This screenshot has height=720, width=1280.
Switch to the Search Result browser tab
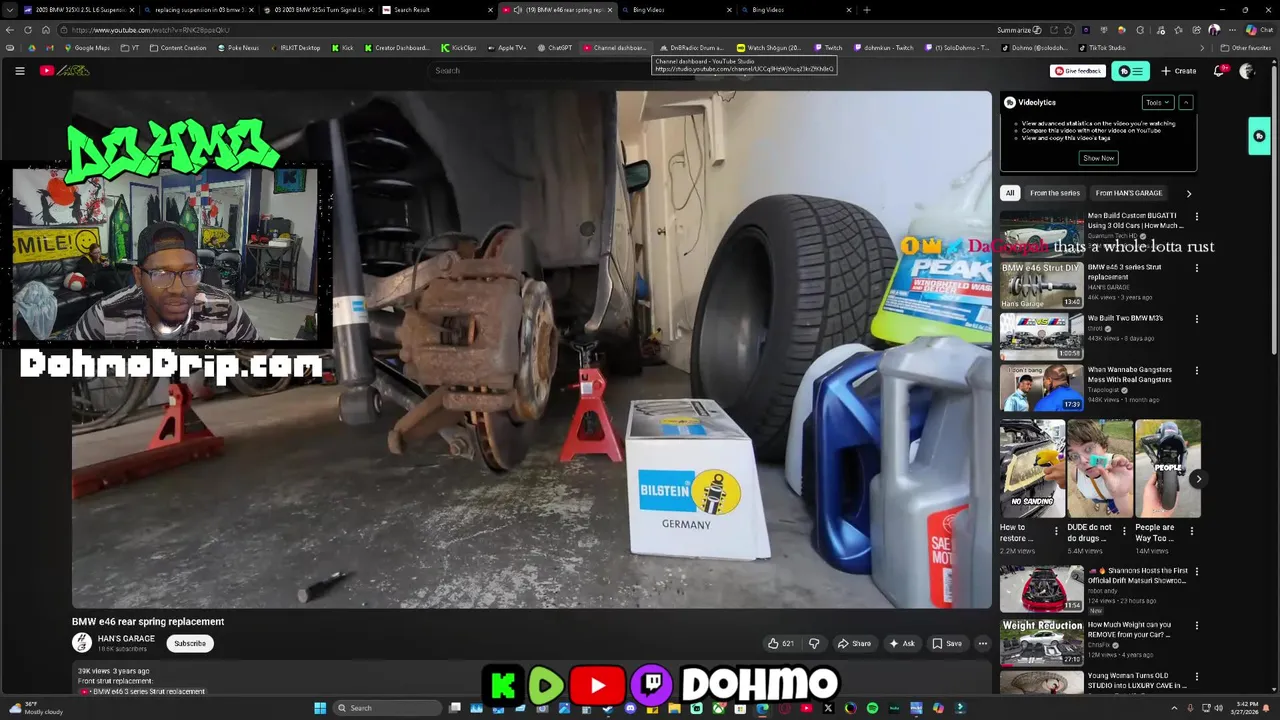tap(435, 10)
